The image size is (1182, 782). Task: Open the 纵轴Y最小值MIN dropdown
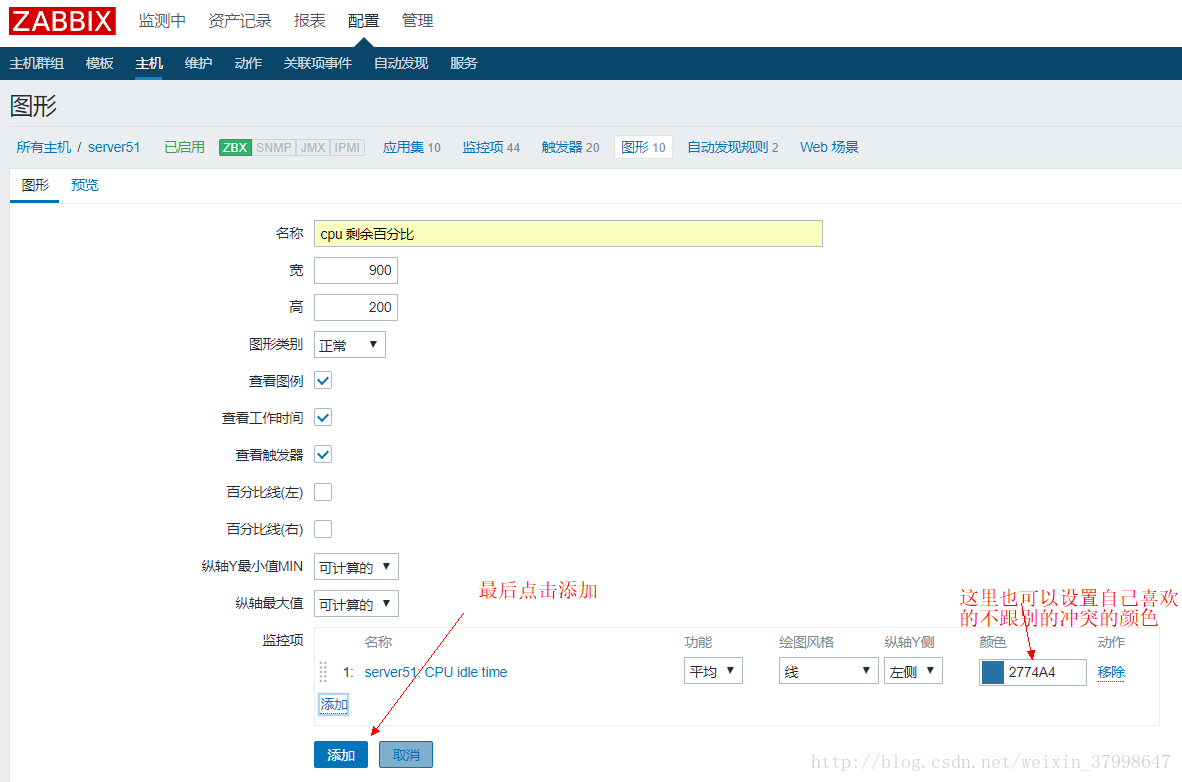tap(356, 566)
